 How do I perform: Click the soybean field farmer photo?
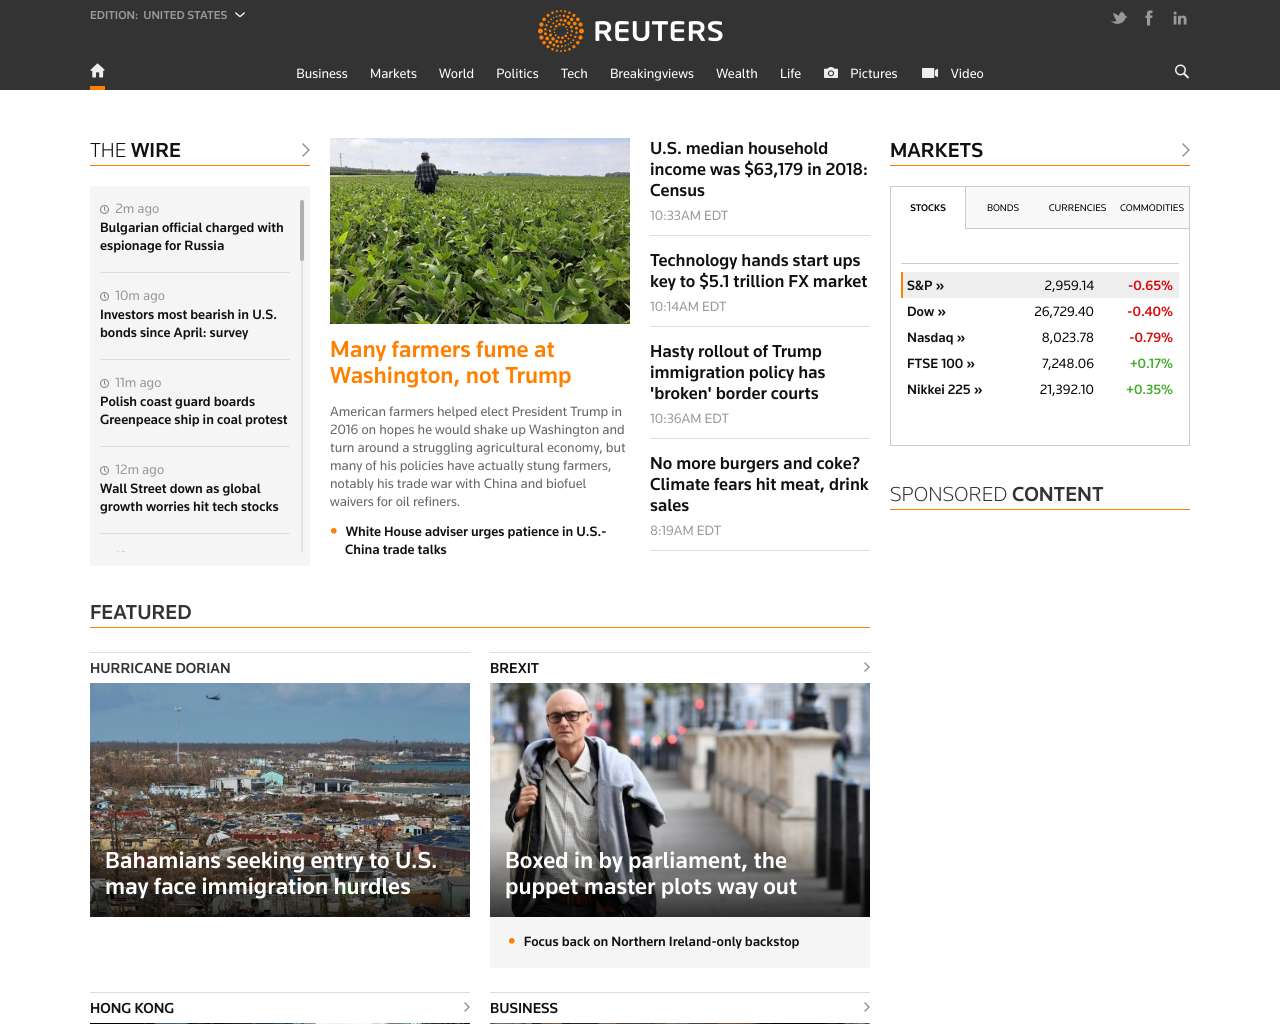[x=480, y=231]
